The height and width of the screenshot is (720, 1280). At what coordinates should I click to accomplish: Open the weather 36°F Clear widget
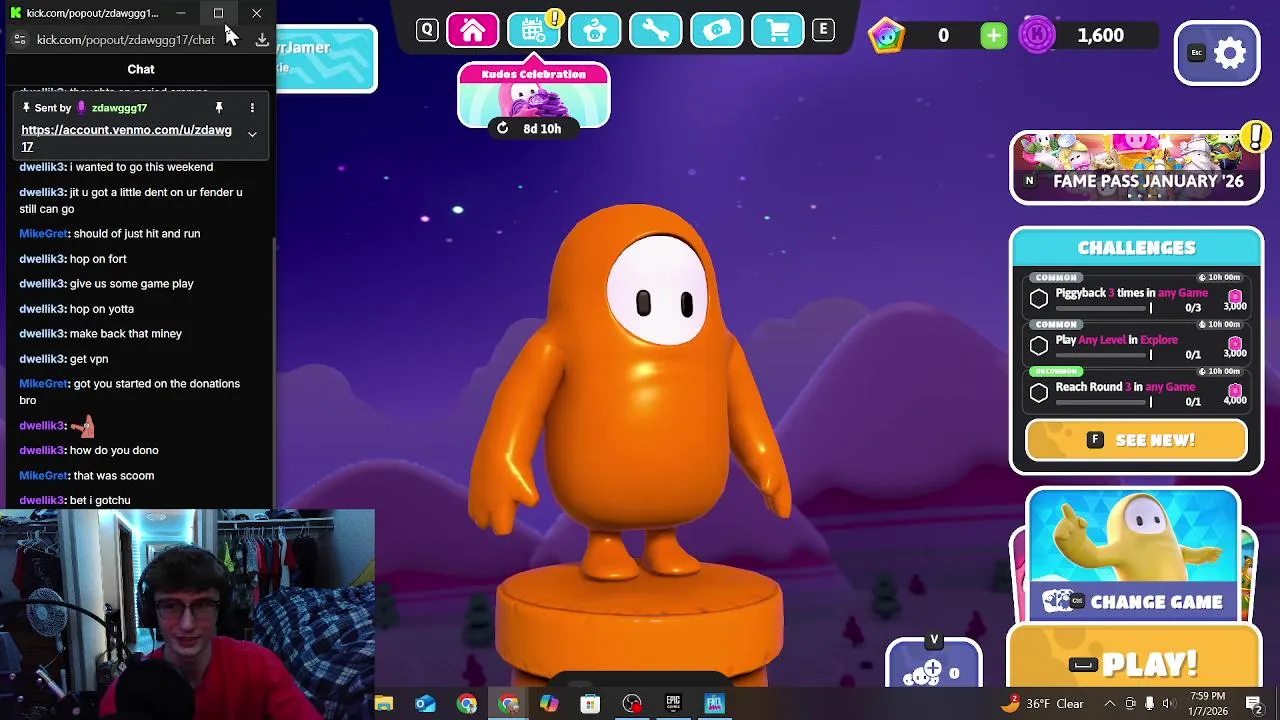coord(1044,704)
